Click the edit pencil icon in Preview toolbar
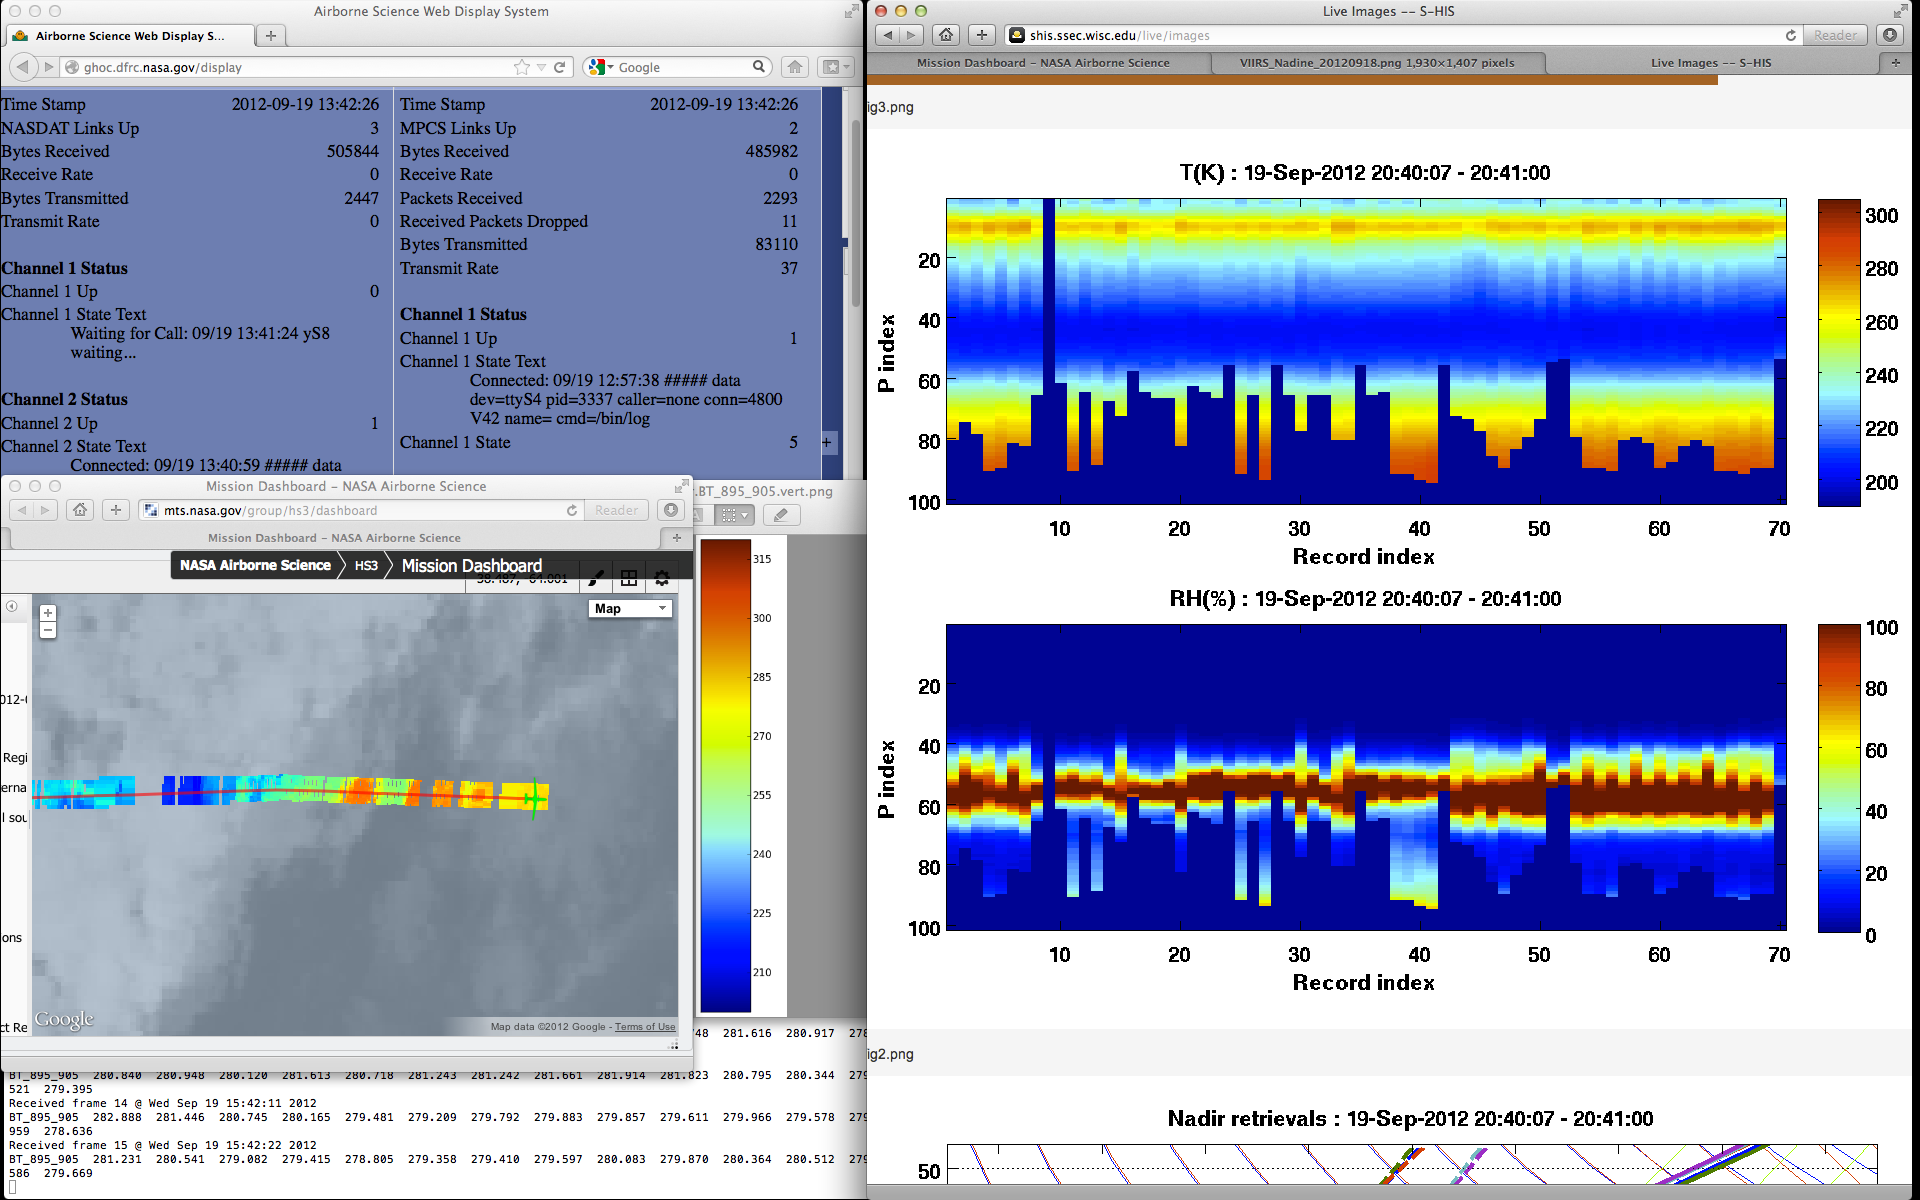The width and height of the screenshot is (1920, 1200). click(x=781, y=515)
